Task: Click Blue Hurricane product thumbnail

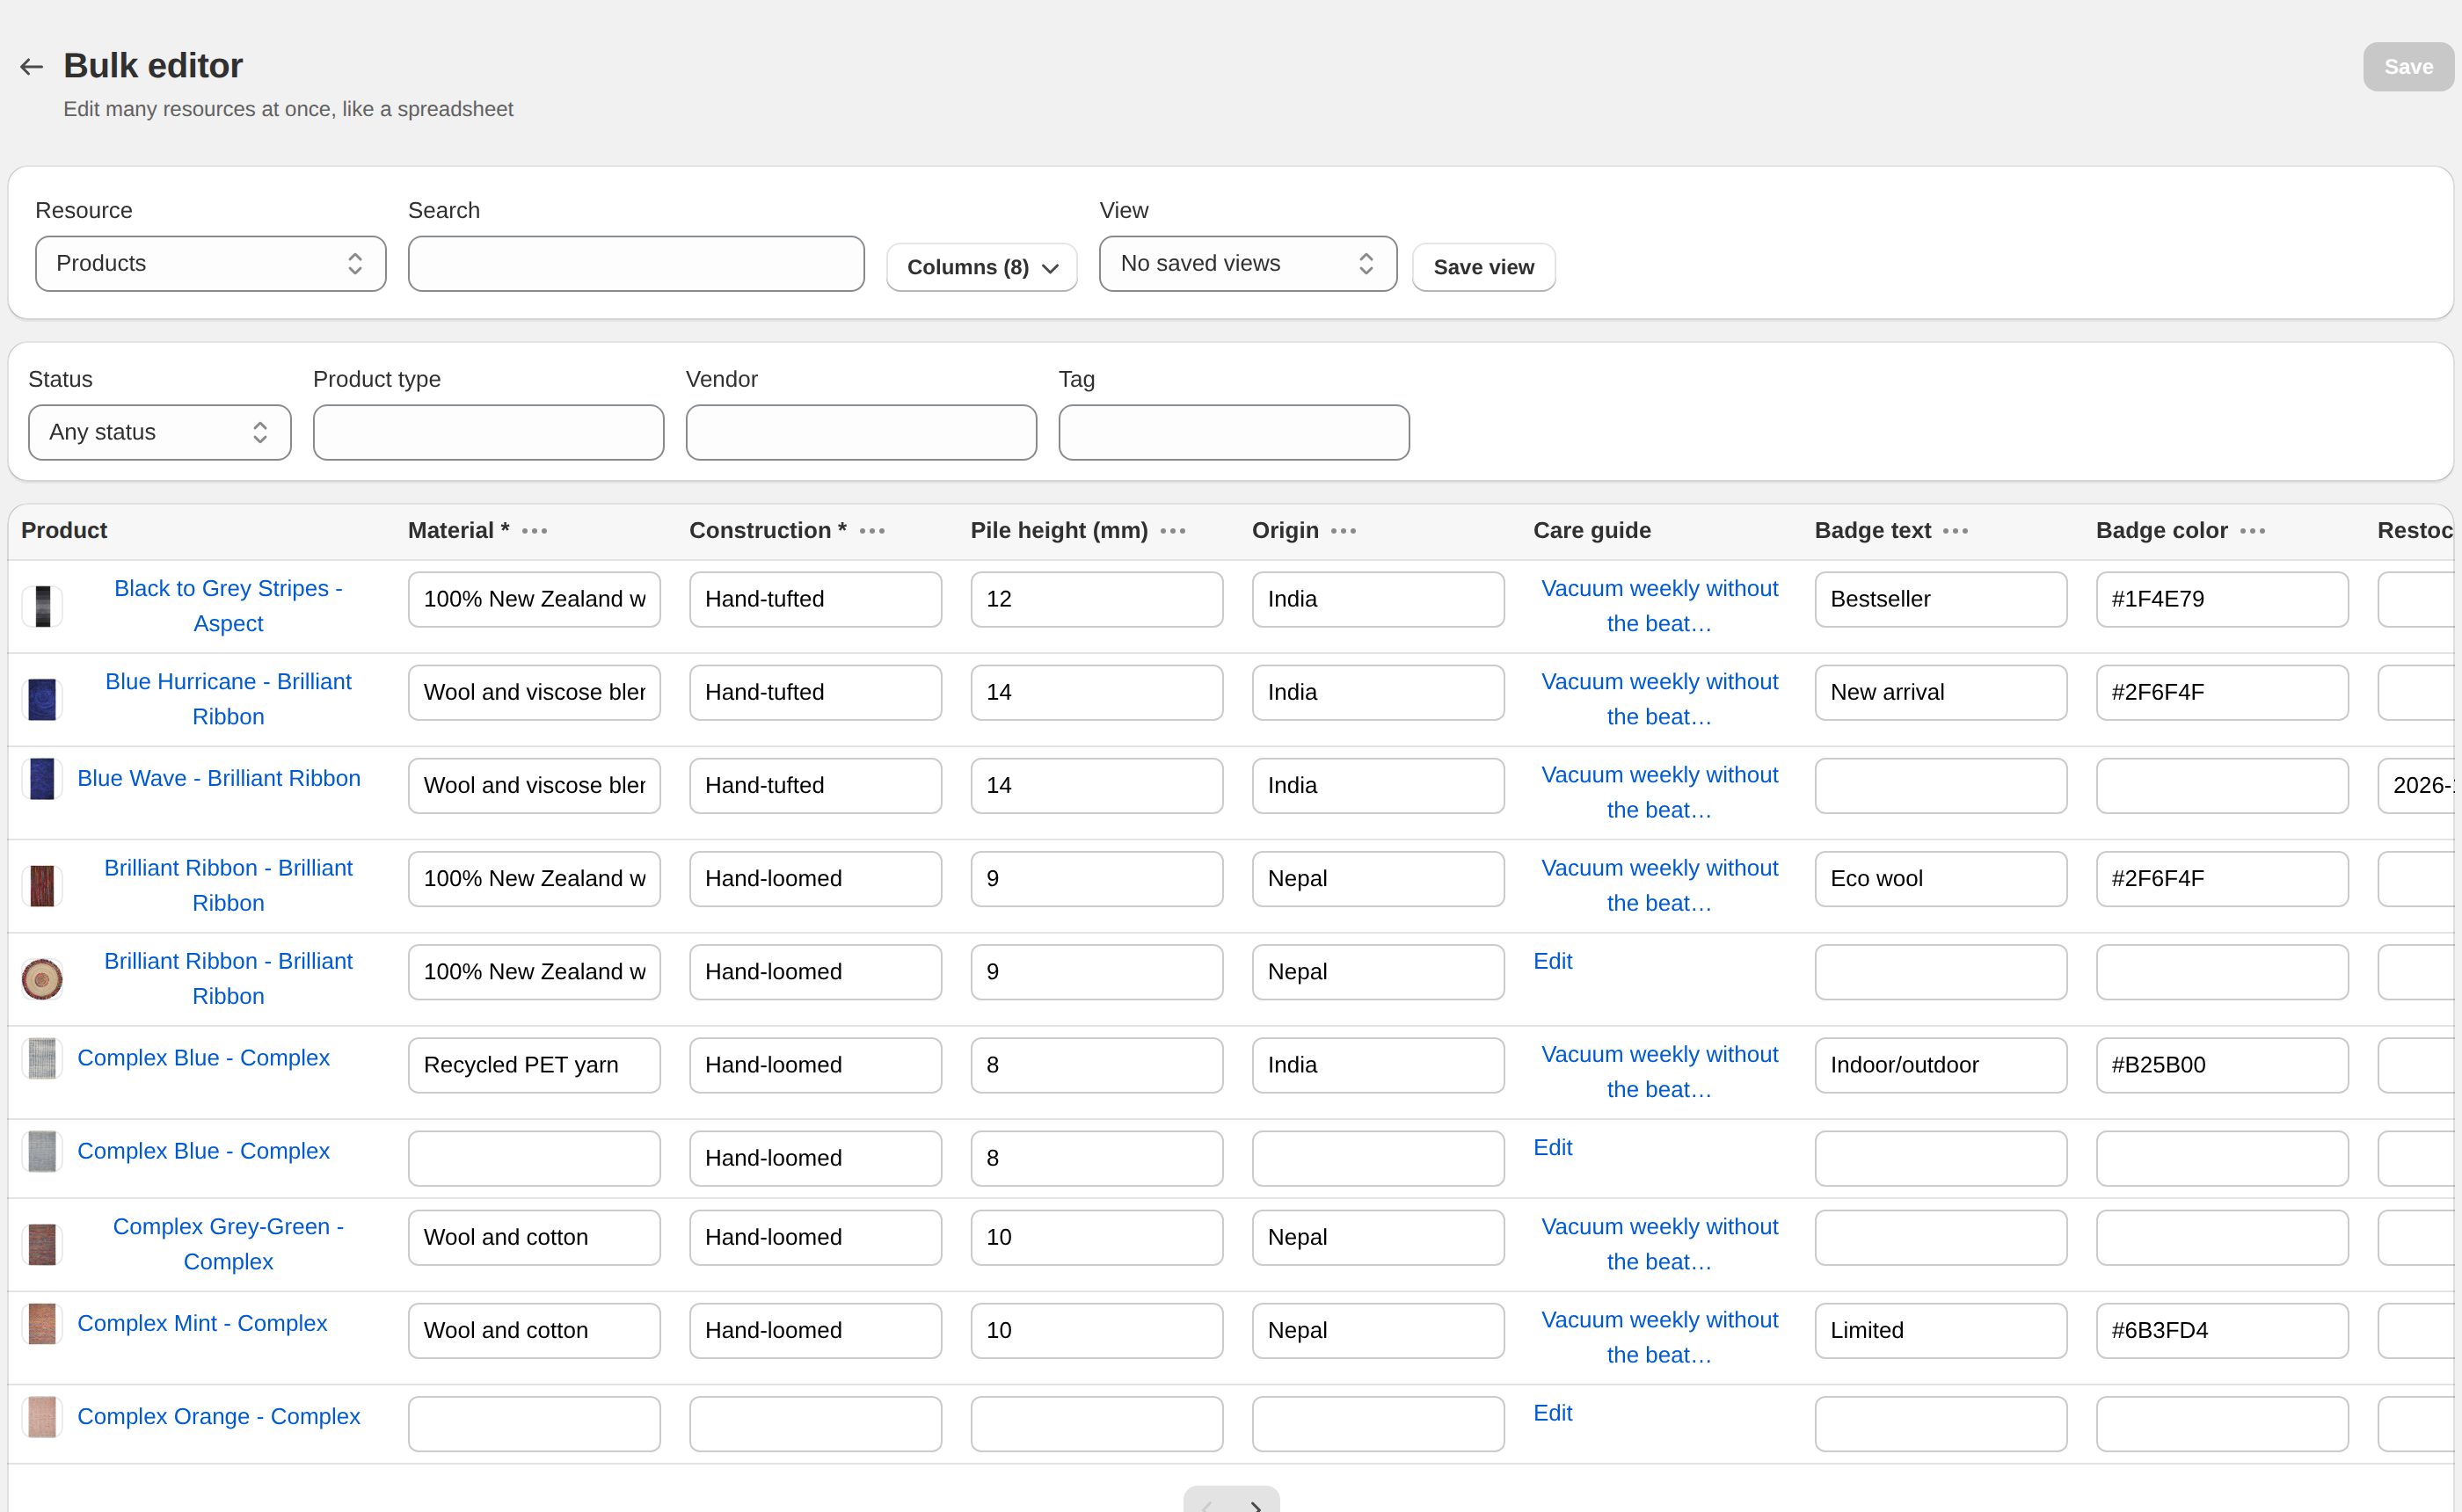Action: 42,699
